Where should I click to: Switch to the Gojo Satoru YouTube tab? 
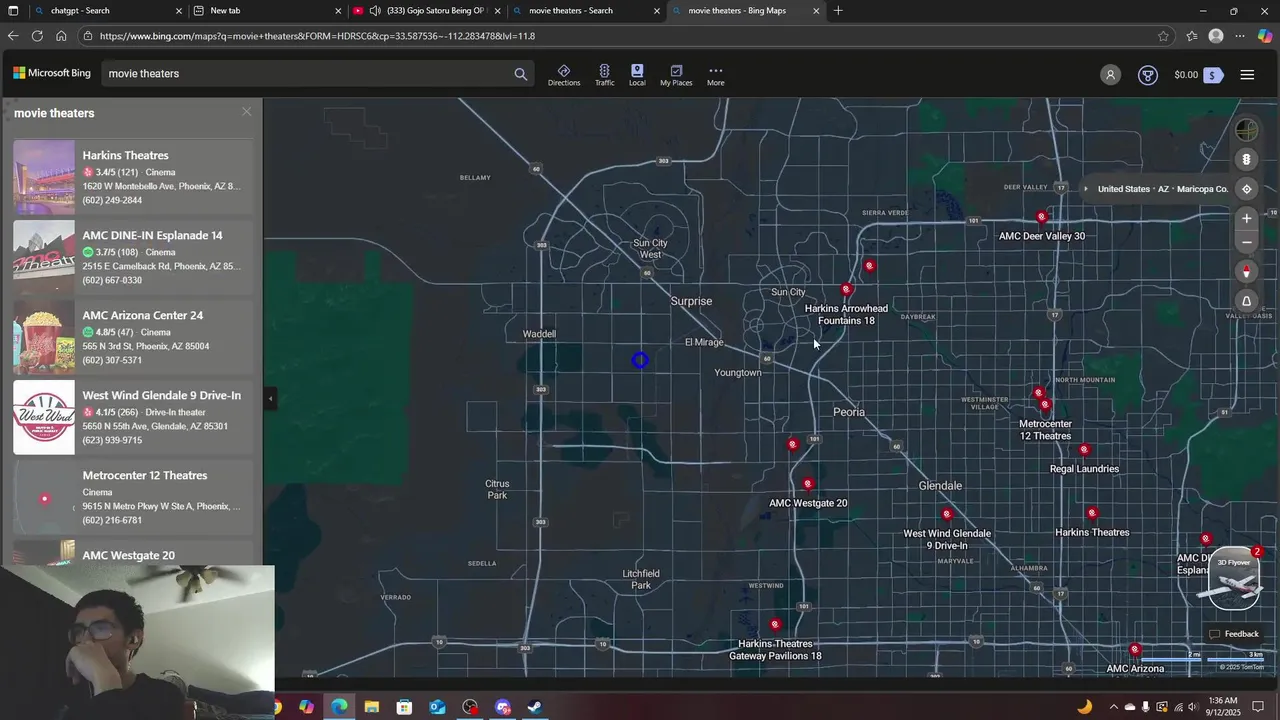pyautogui.click(x=427, y=11)
